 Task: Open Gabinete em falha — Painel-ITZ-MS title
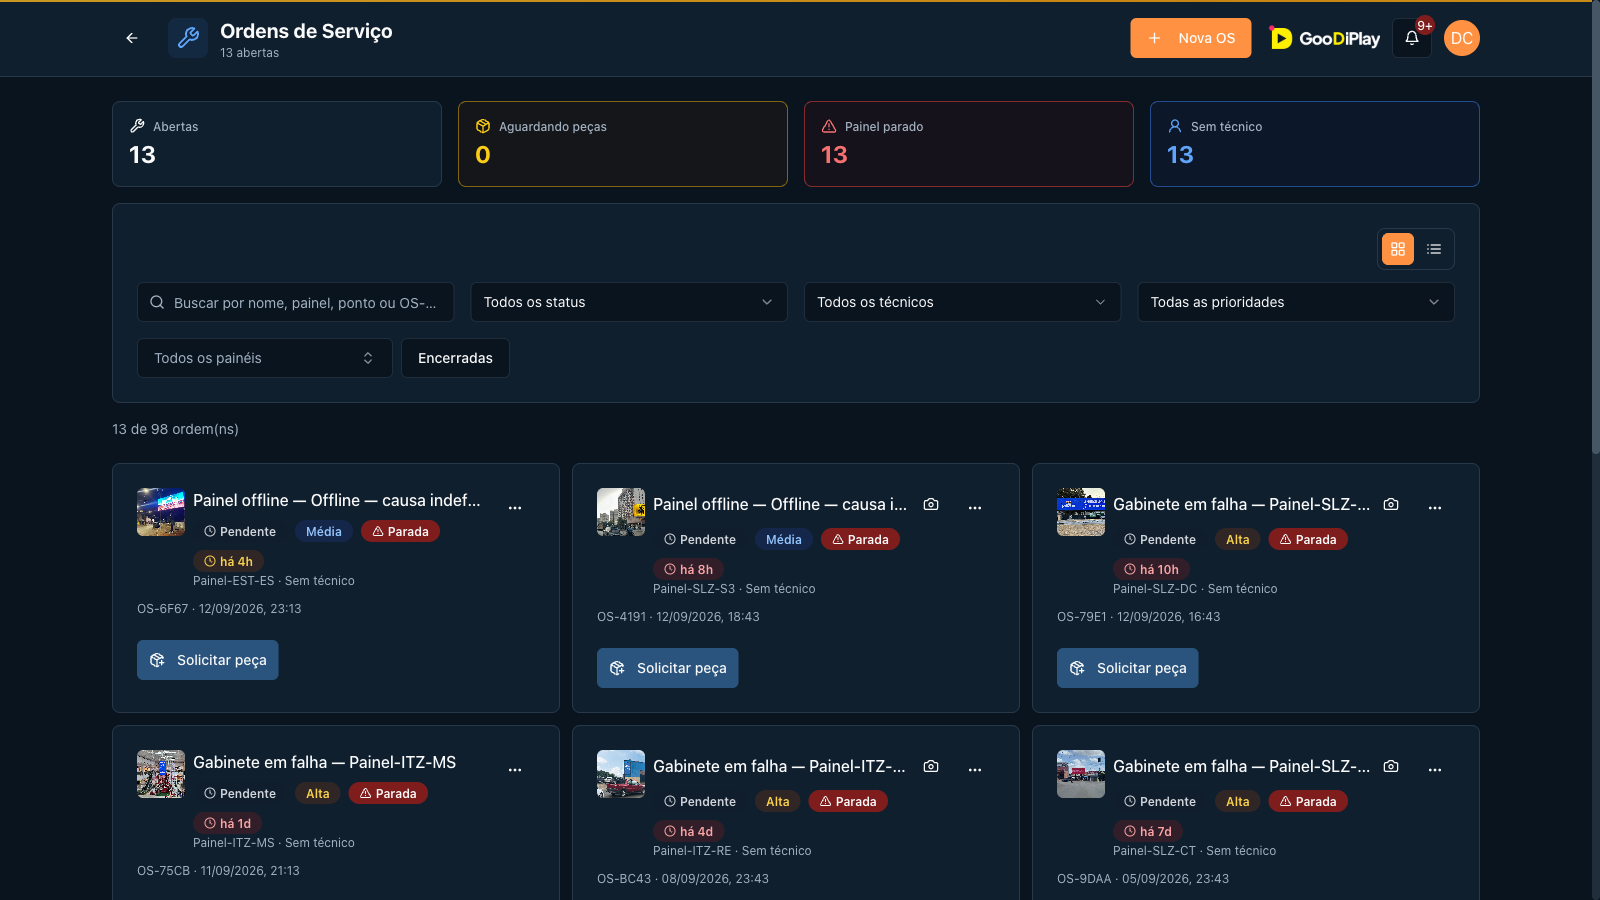click(325, 762)
